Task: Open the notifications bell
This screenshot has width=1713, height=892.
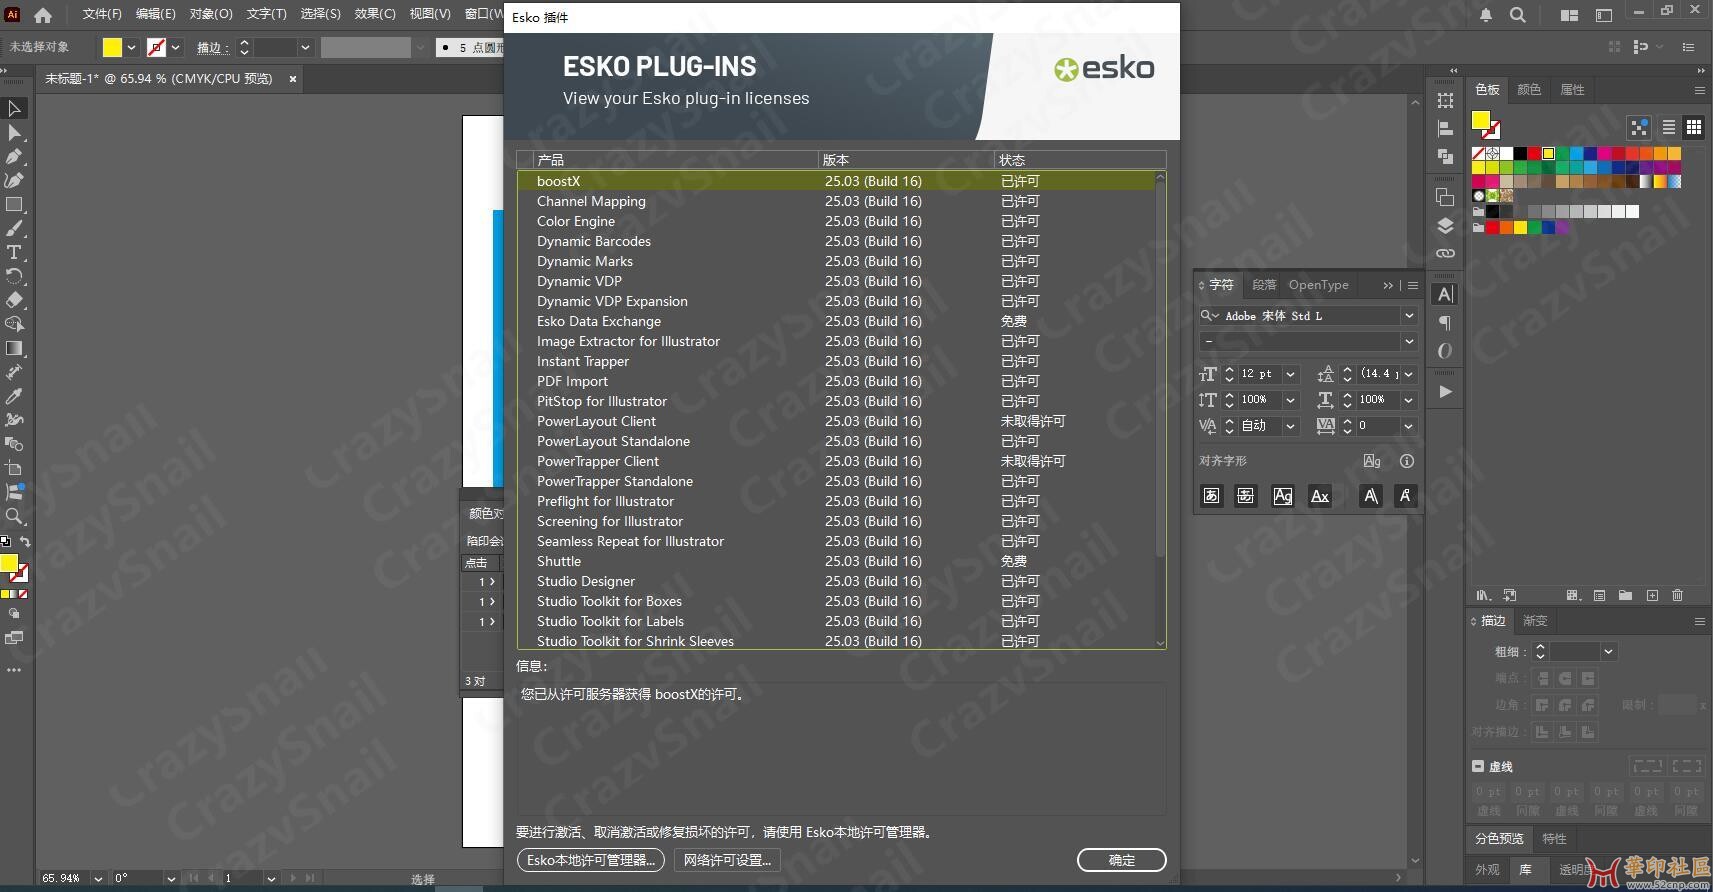Action: pyautogui.click(x=1486, y=15)
